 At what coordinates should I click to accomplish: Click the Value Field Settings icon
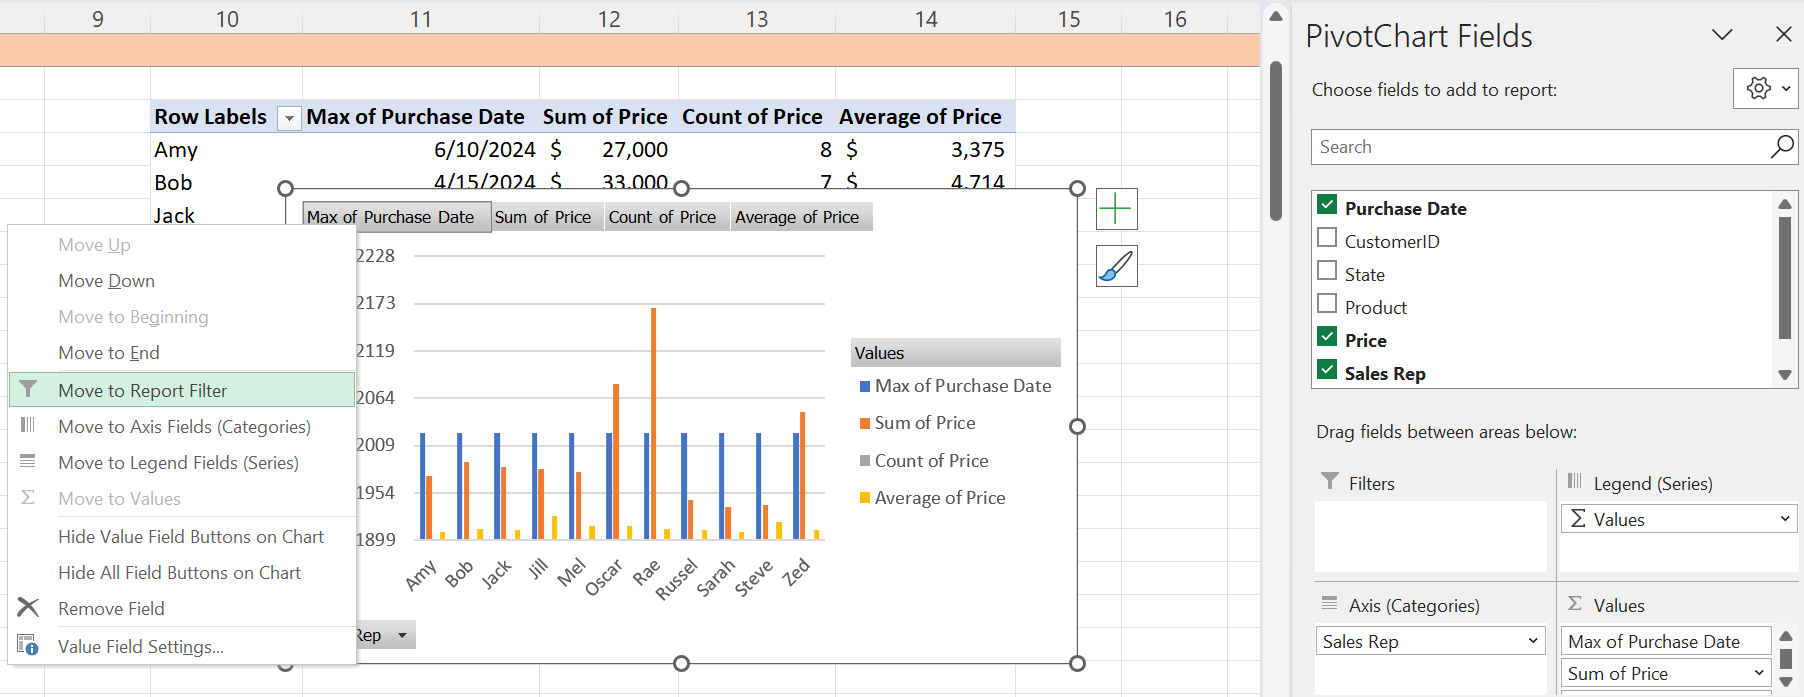coord(28,646)
